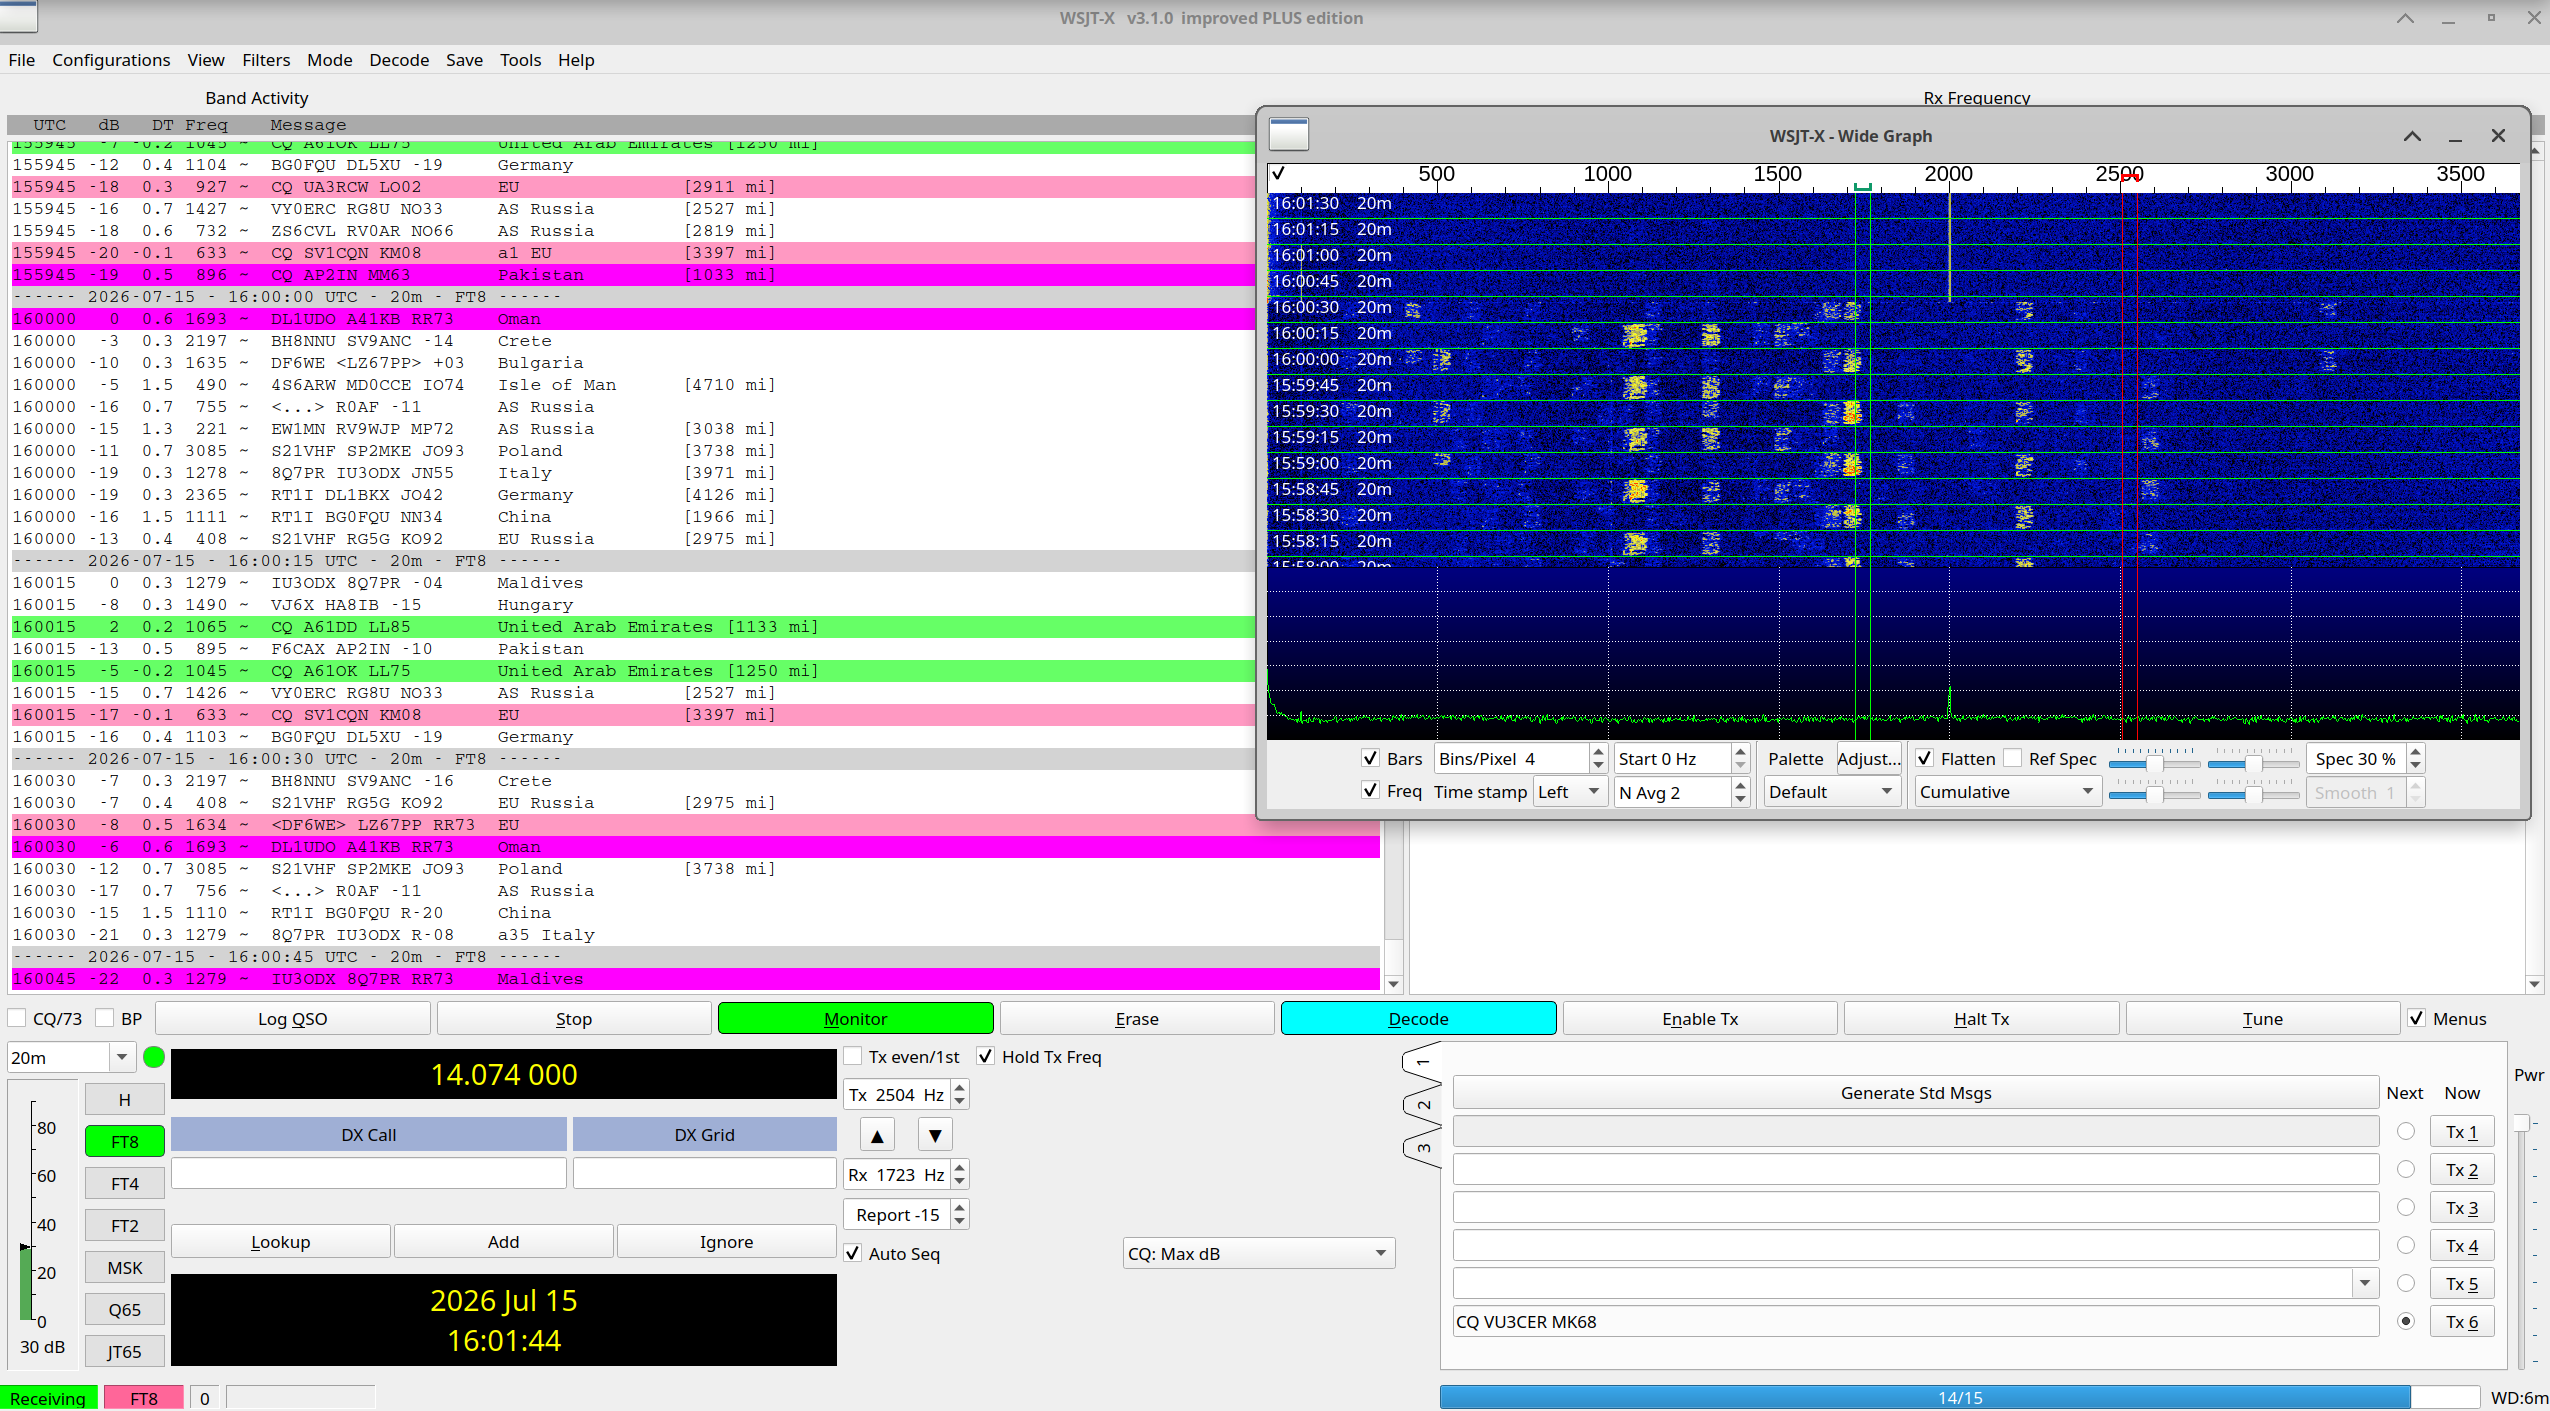The image size is (2550, 1411).
Task: Click the Halt Tx button
Action: coord(1982,1018)
